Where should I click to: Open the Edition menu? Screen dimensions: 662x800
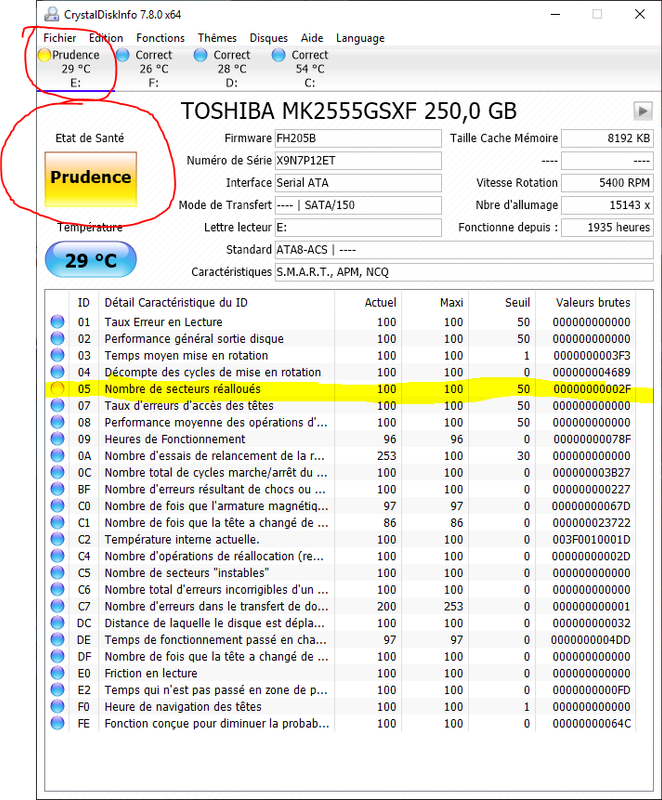[x=106, y=38]
